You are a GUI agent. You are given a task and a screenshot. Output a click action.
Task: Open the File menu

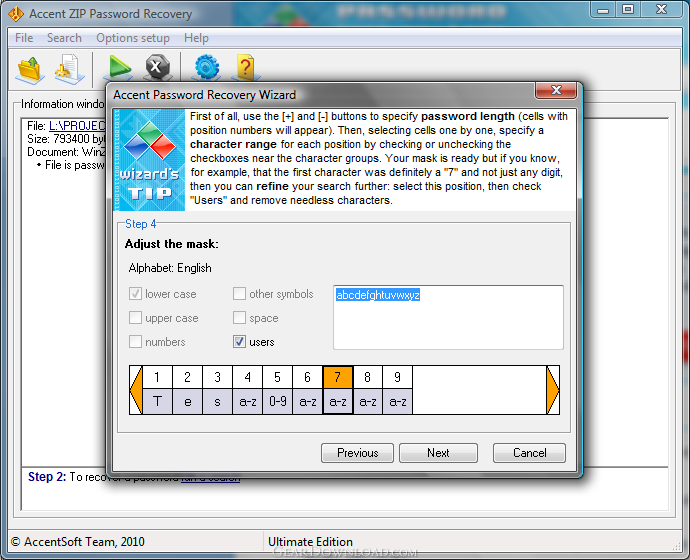tap(24, 38)
